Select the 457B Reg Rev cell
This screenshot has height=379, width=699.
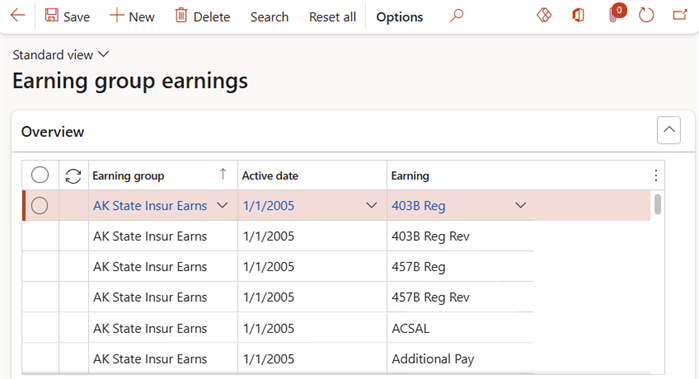click(x=460, y=297)
